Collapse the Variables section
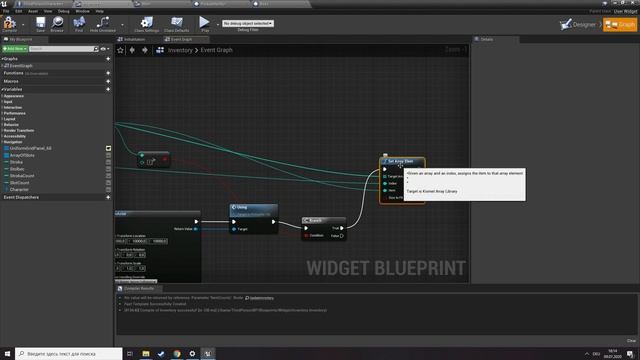 (x=2, y=89)
